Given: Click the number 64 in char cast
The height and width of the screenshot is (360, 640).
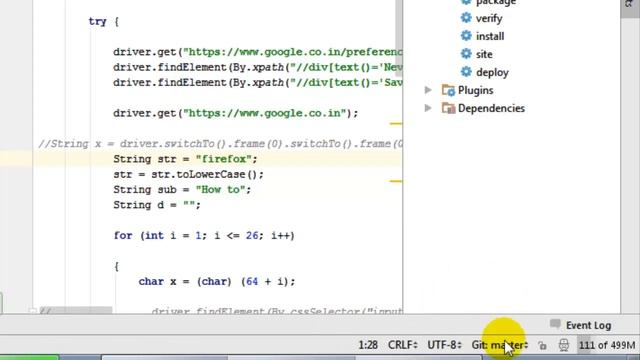Looking at the screenshot, I should pyautogui.click(x=252, y=281).
